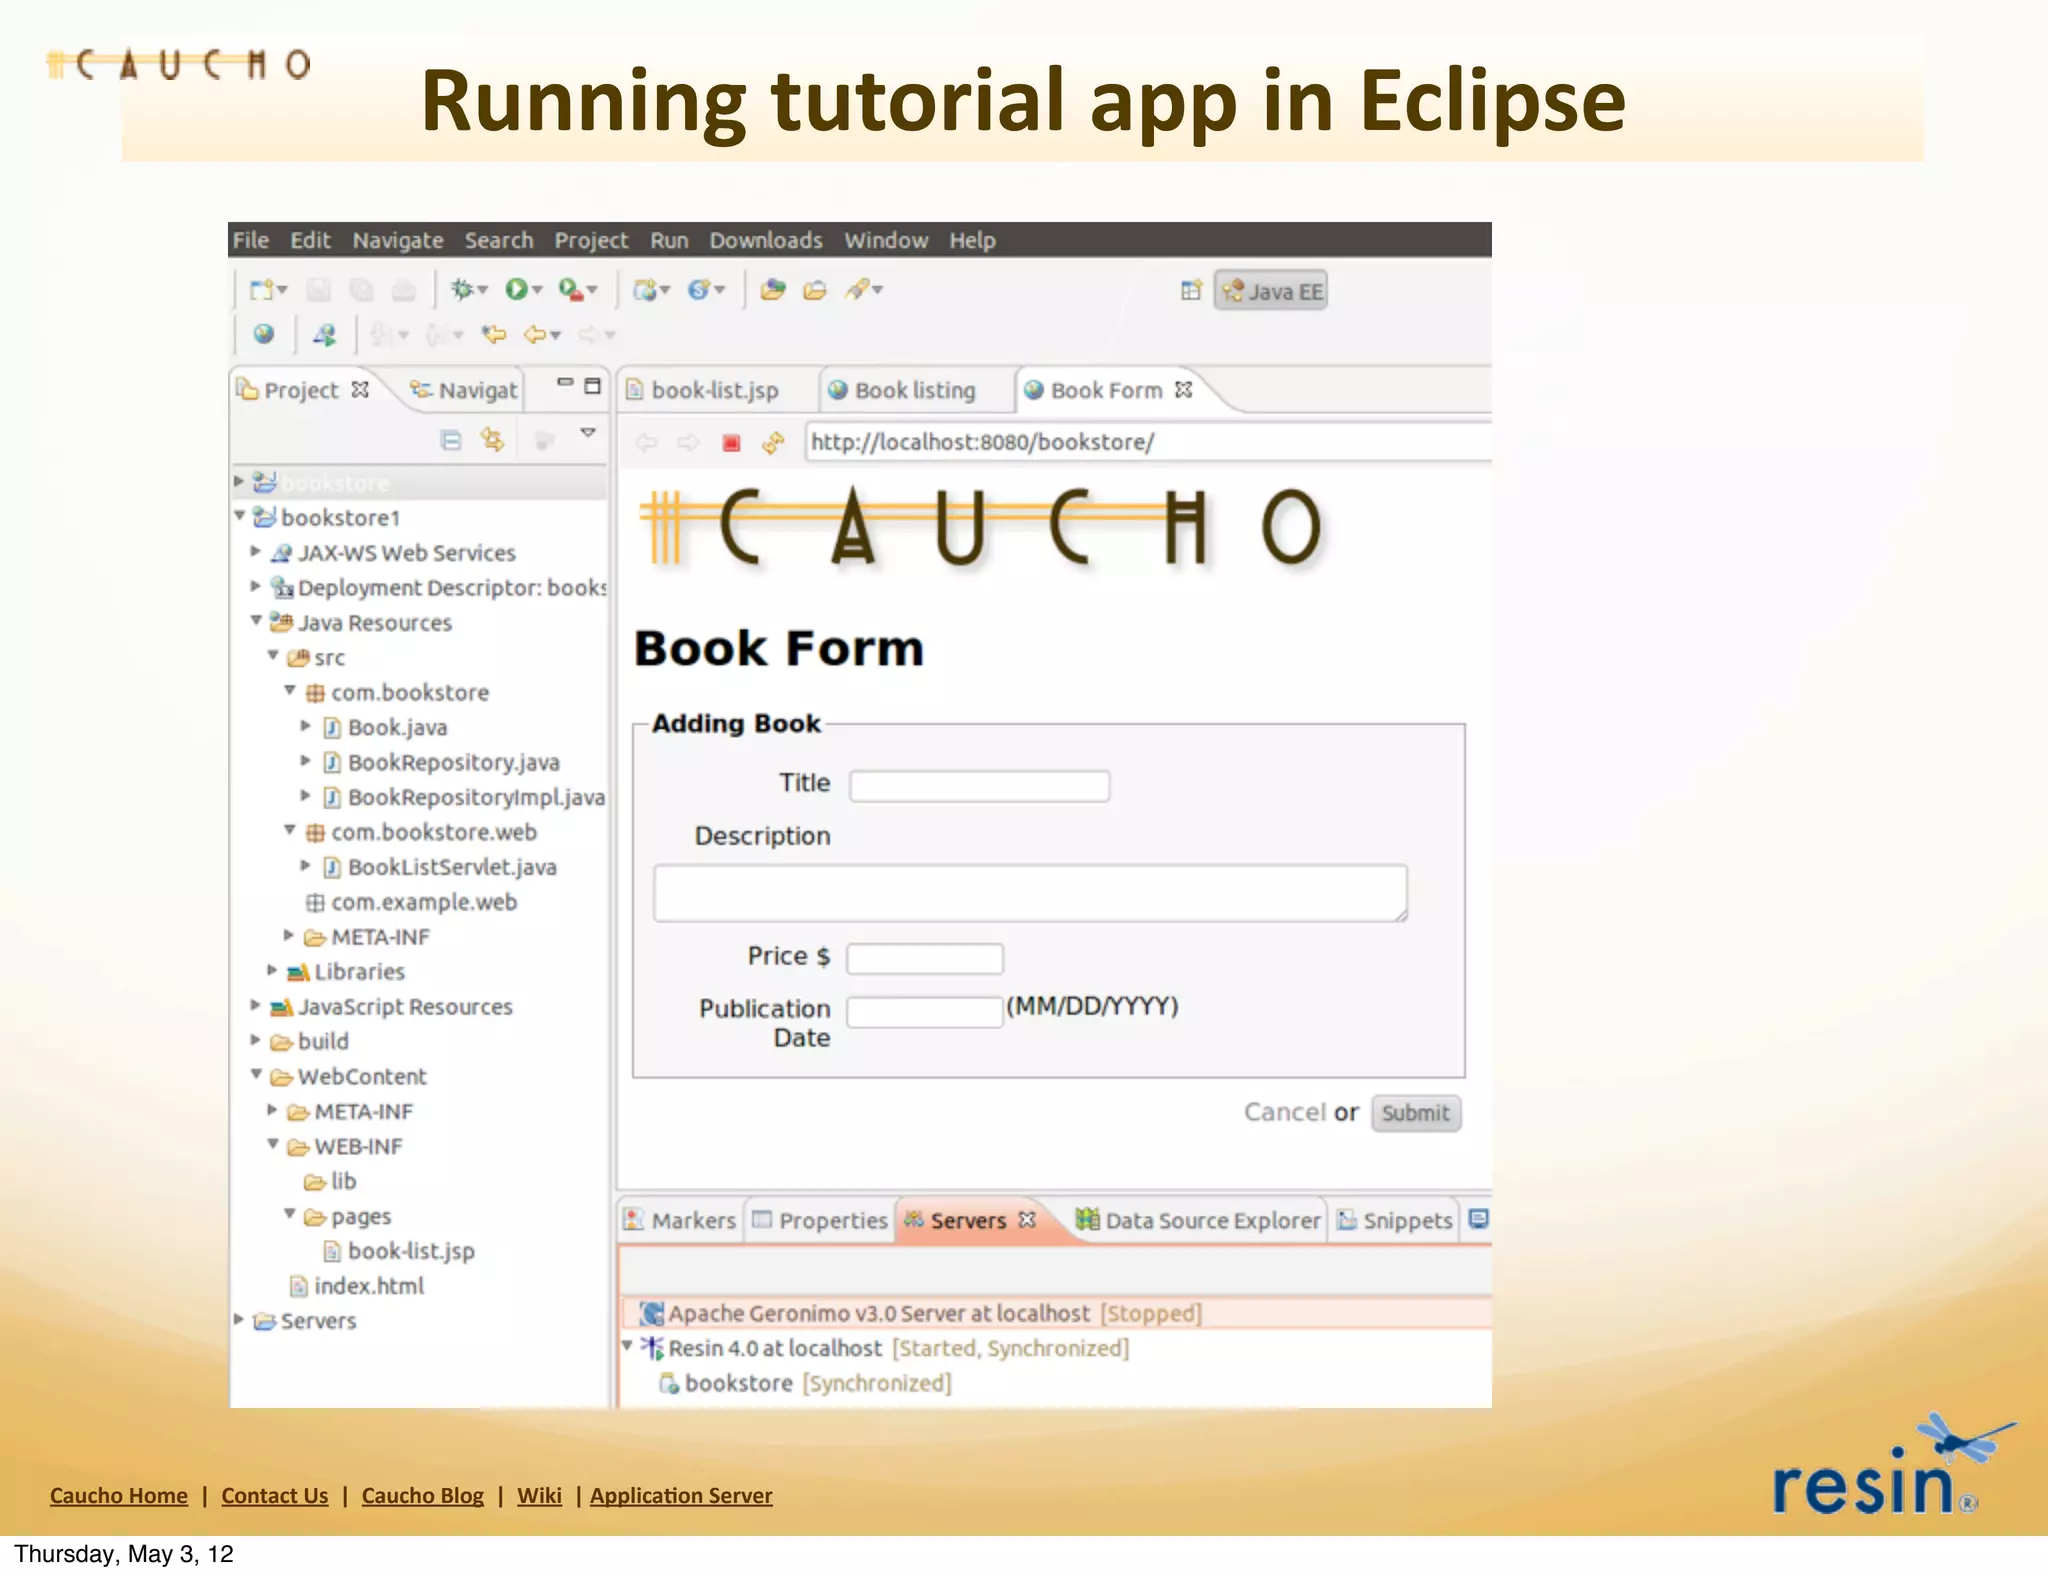Toggle the Java EE perspective button

1271,291
